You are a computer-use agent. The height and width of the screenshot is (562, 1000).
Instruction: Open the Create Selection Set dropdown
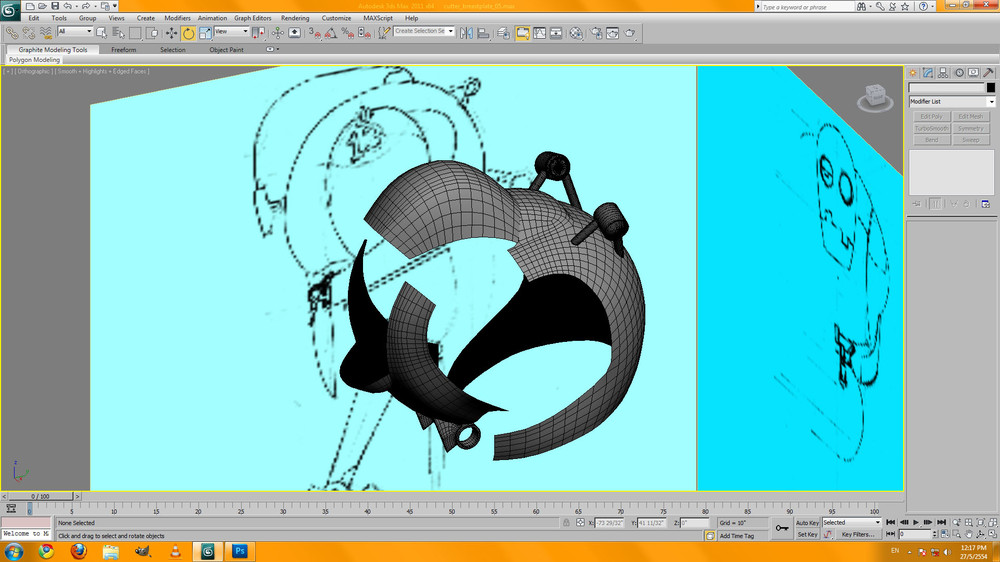424,32
